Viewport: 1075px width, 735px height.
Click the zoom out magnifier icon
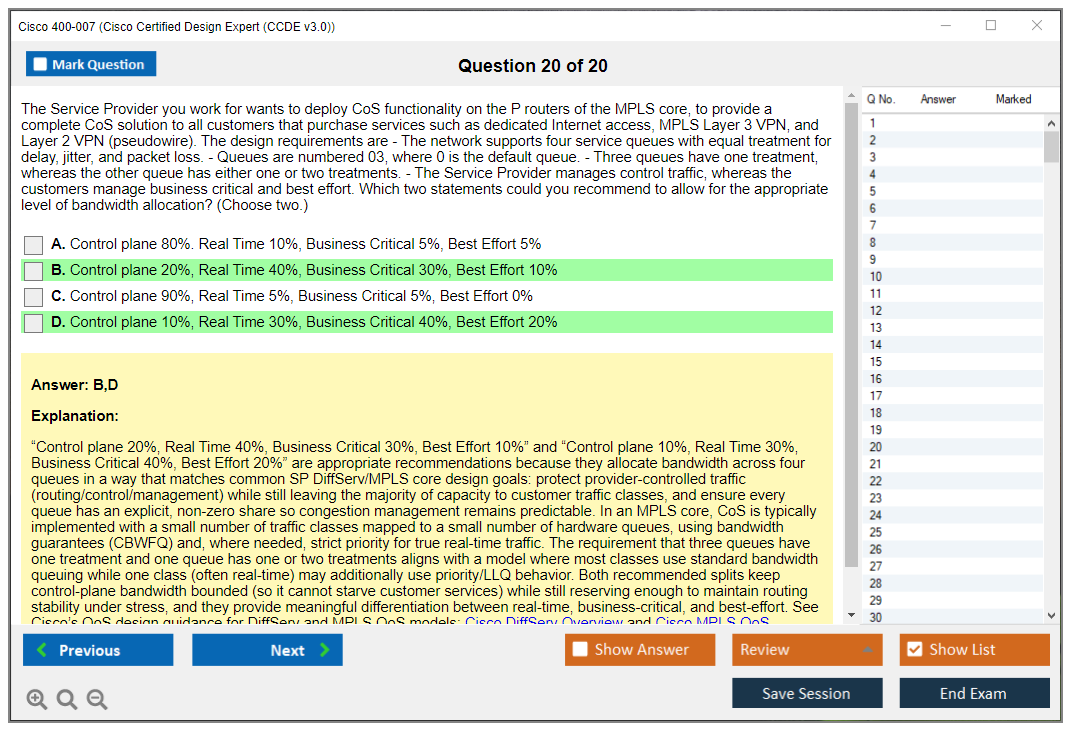97,699
